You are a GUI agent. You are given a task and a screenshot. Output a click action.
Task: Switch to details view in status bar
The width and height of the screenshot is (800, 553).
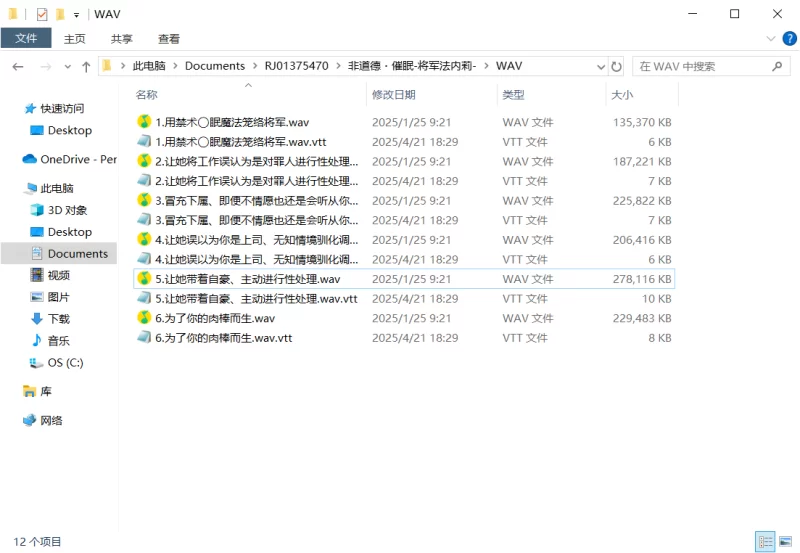765,541
